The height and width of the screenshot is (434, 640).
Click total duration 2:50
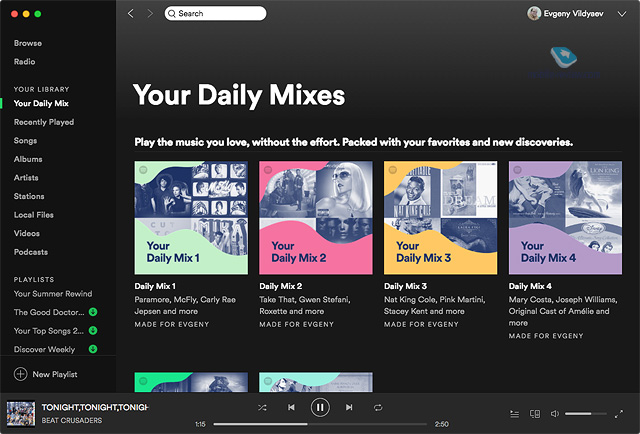click(x=442, y=424)
